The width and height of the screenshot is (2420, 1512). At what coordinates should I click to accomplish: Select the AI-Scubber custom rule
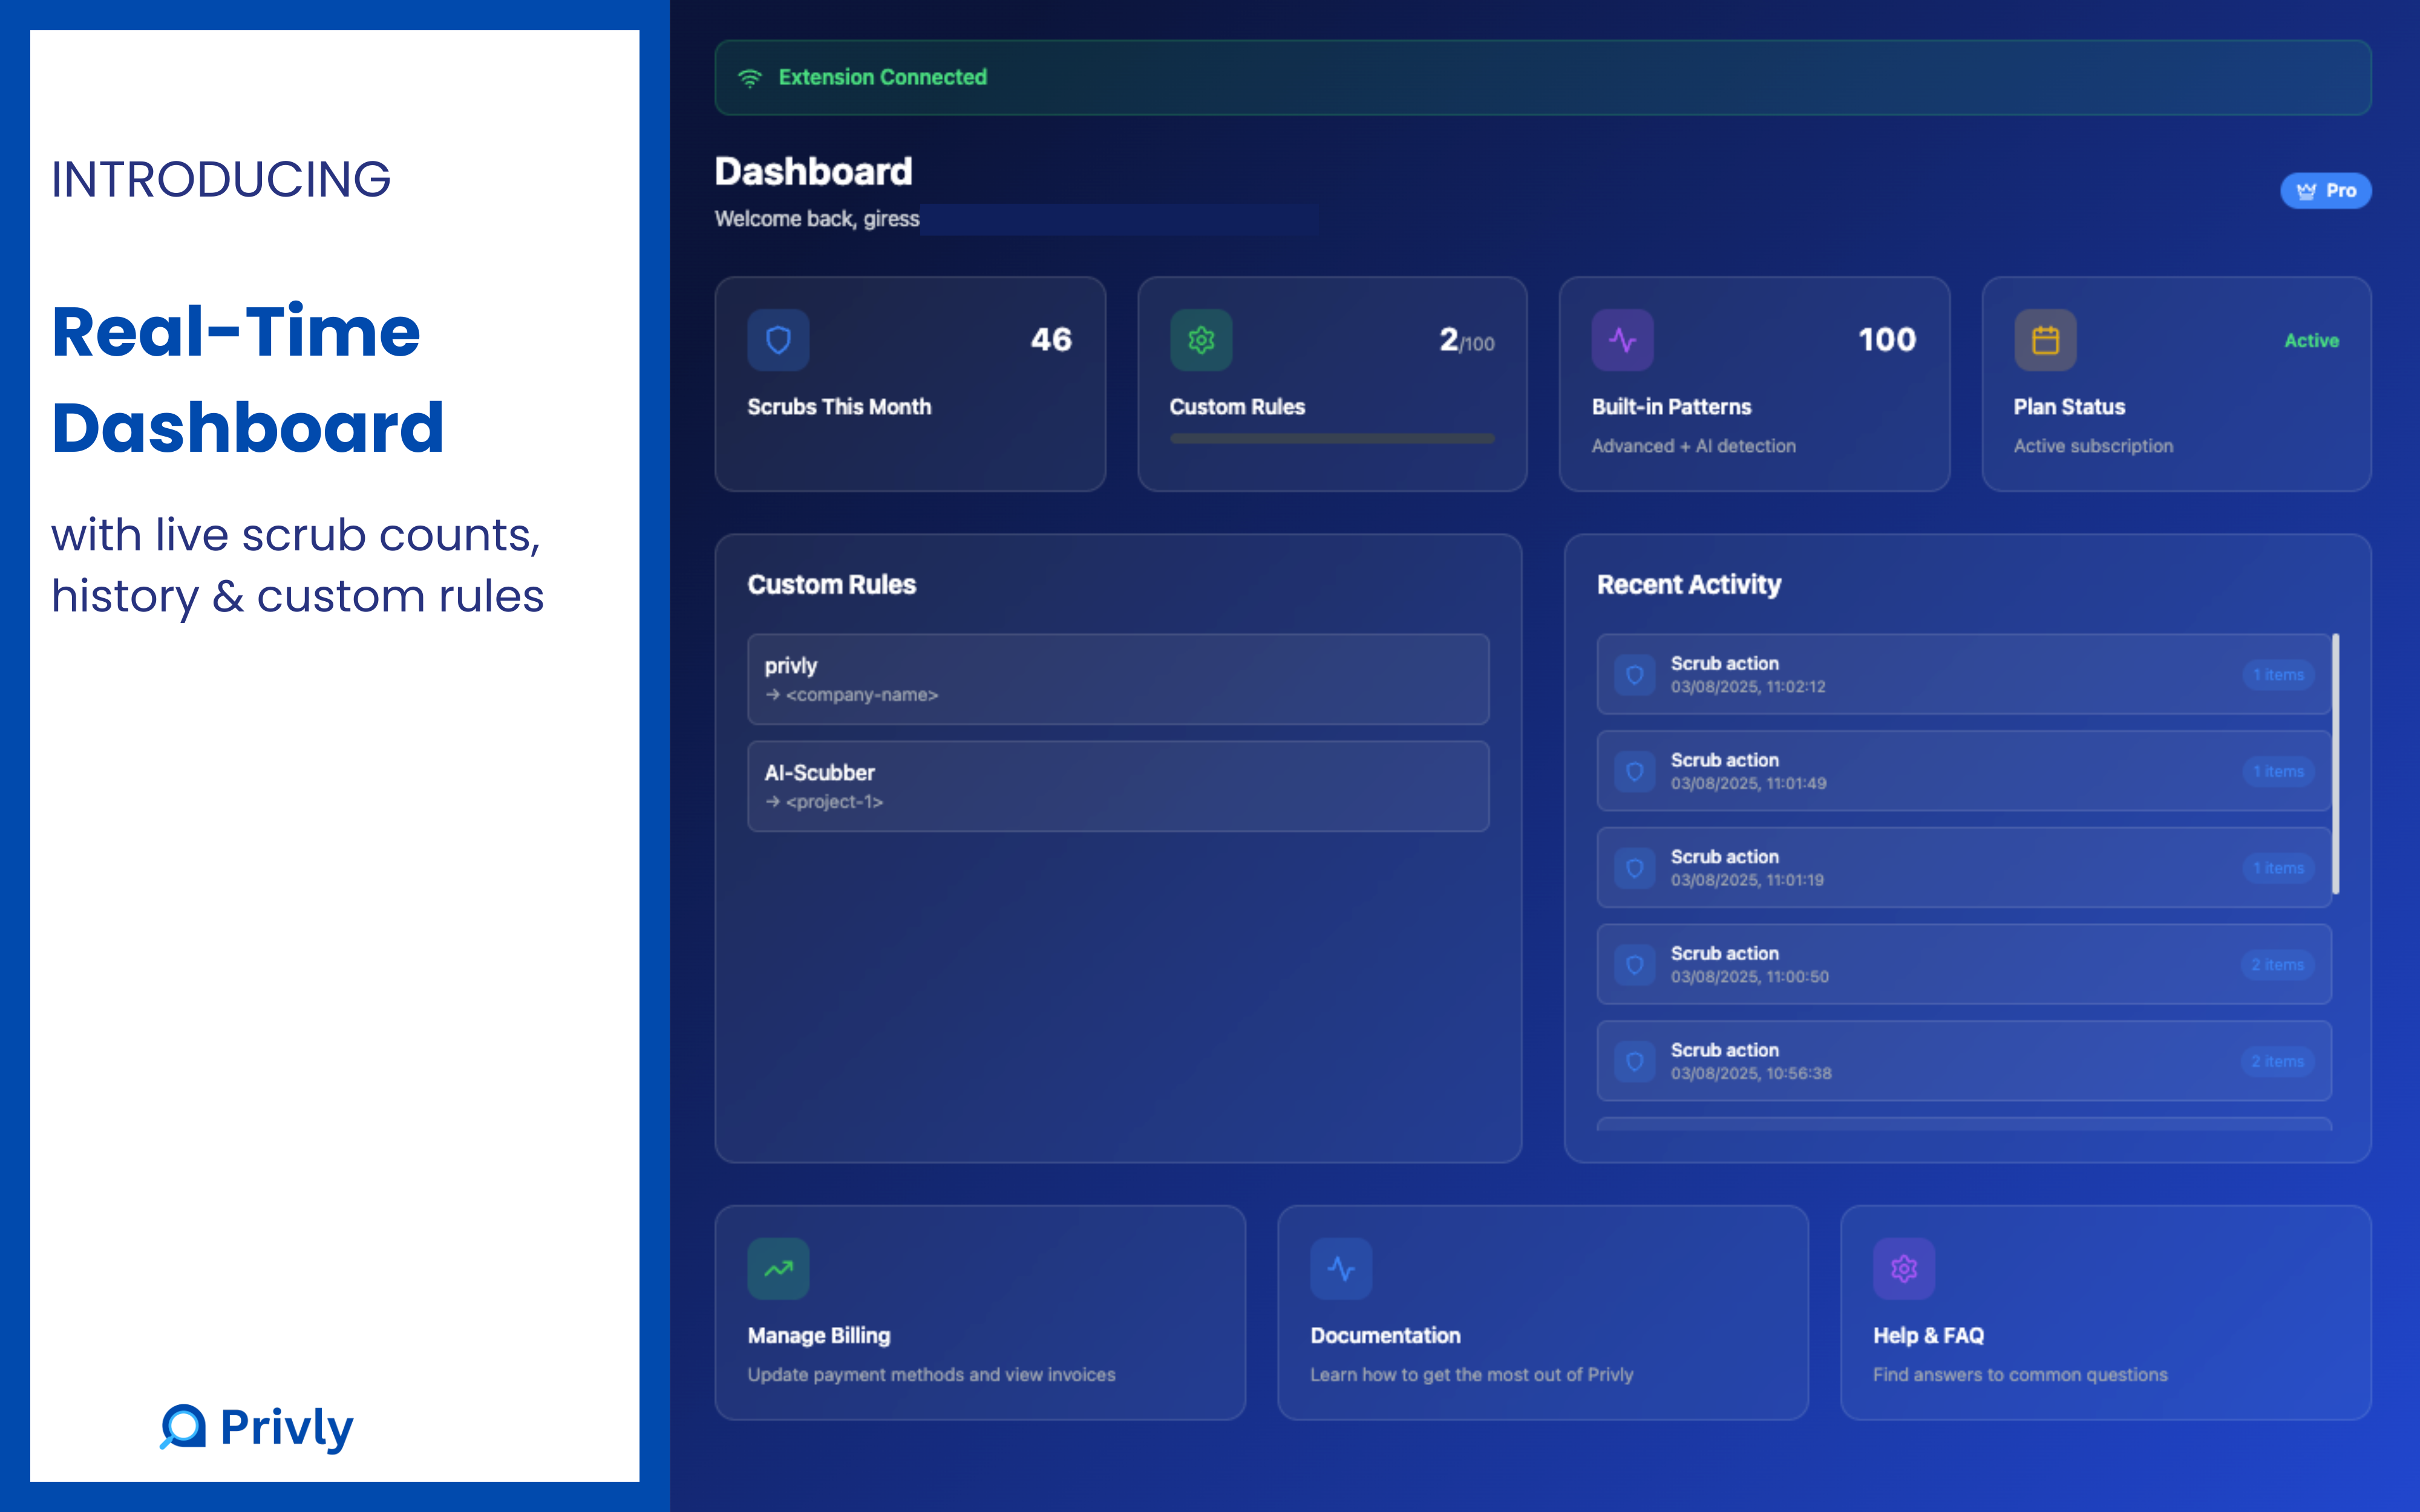pyautogui.click(x=1118, y=786)
